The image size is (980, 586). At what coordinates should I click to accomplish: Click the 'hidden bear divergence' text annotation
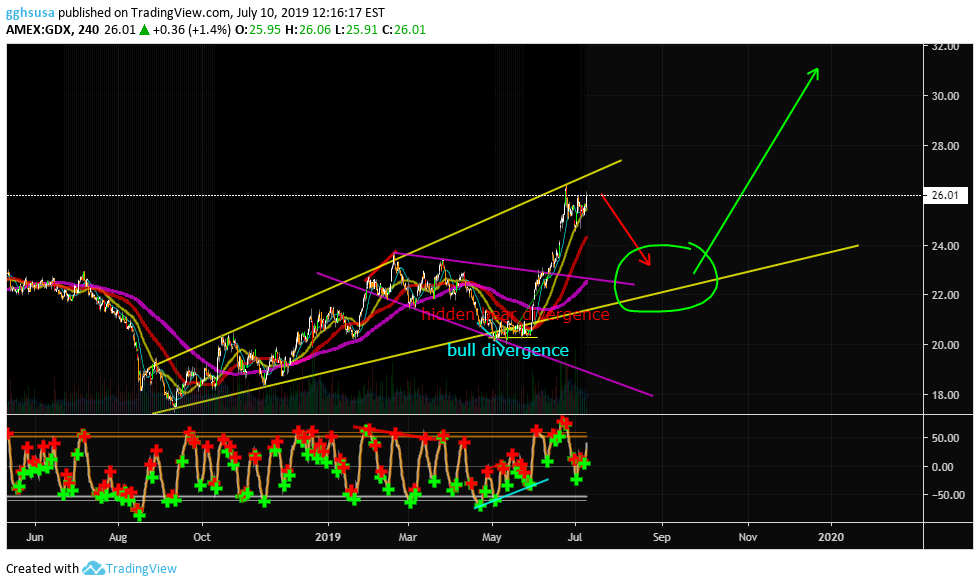click(515, 314)
